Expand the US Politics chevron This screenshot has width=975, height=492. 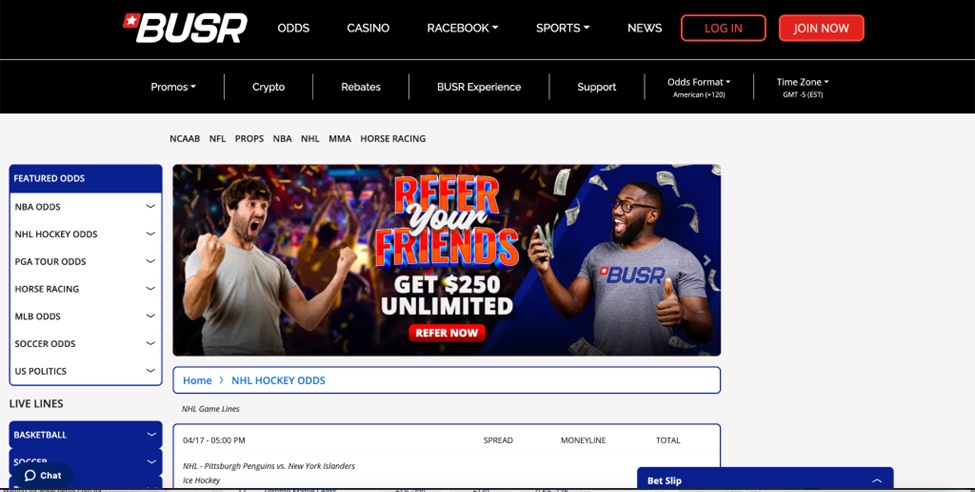[x=150, y=371]
